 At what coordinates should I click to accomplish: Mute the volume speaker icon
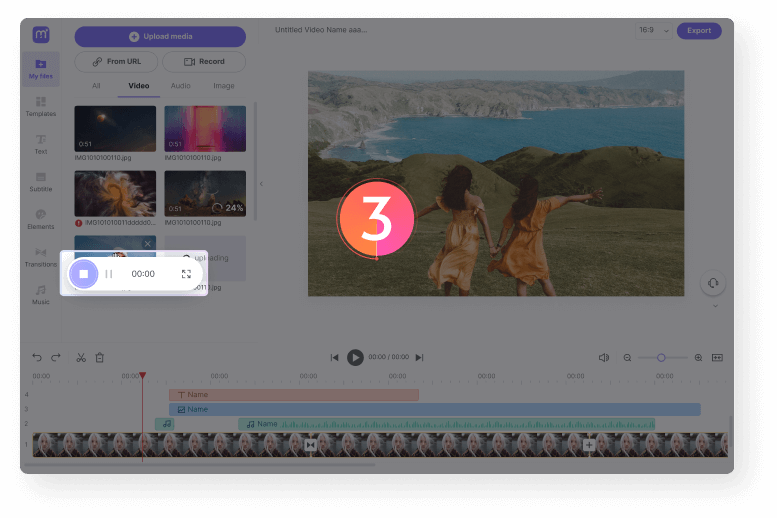tap(604, 357)
